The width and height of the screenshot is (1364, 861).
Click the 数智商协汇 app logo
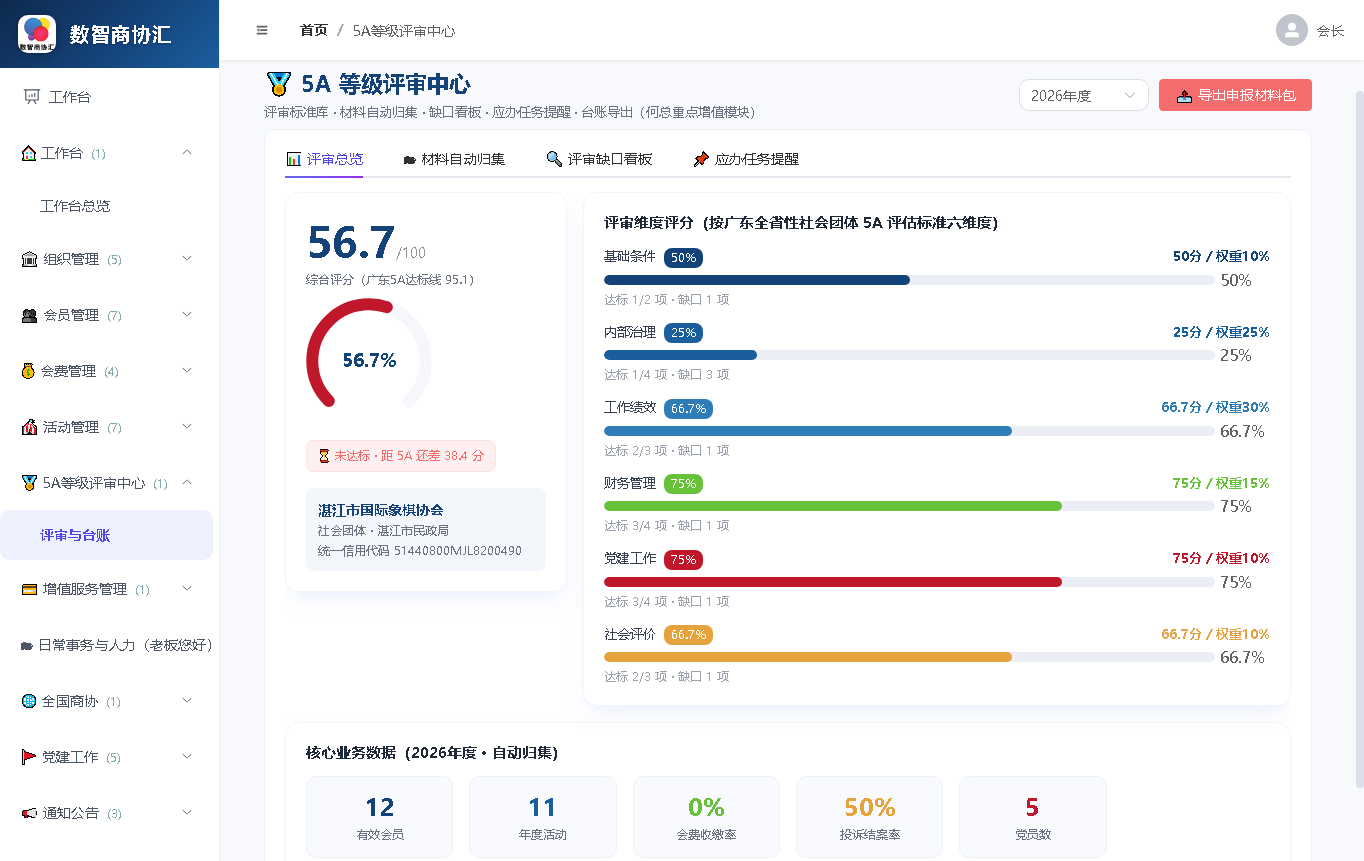(x=37, y=34)
